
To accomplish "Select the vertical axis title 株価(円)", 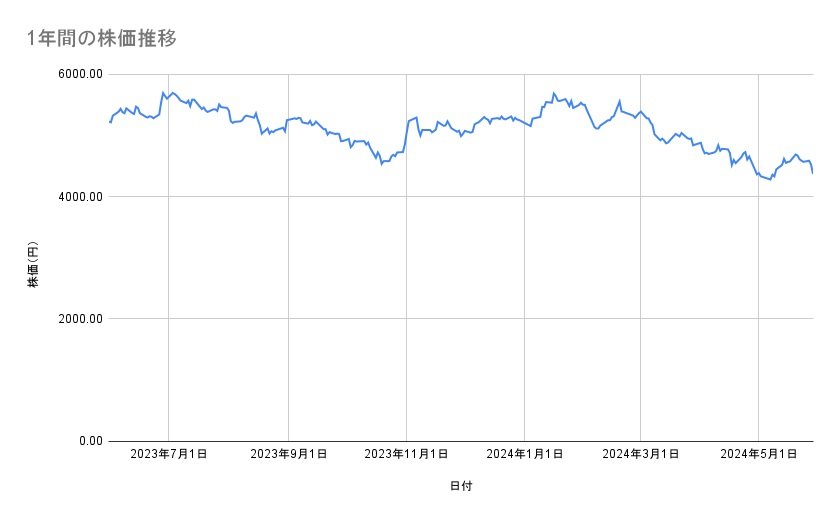I will [33, 263].
